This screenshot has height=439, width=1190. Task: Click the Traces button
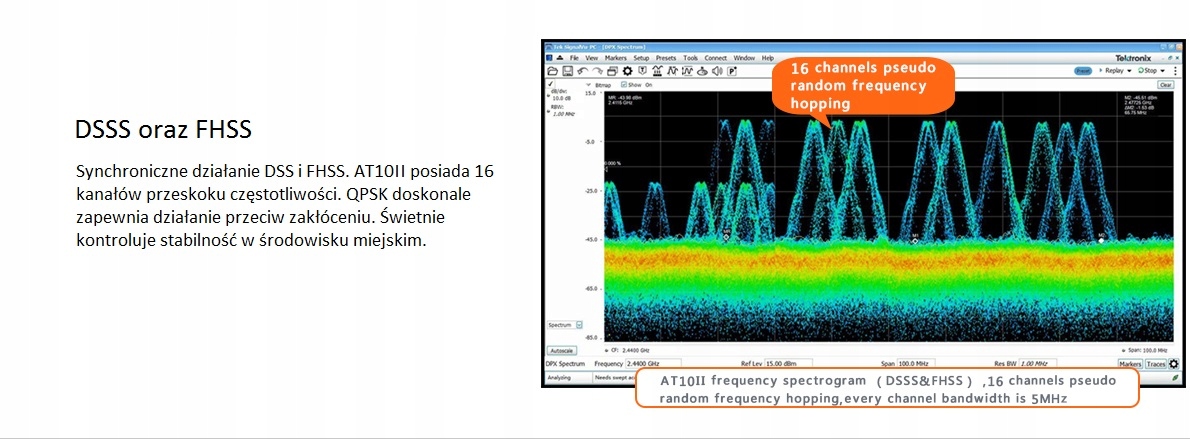click(x=1155, y=364)
